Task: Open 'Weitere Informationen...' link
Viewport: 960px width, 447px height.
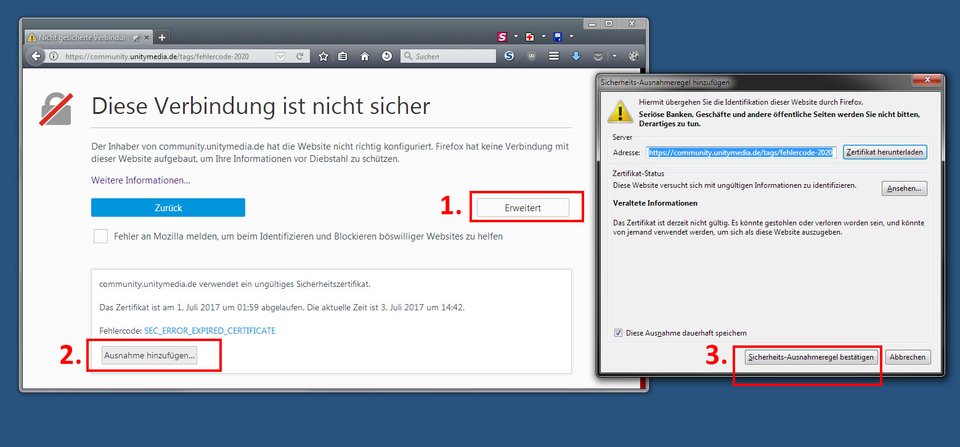Action: 141,181
